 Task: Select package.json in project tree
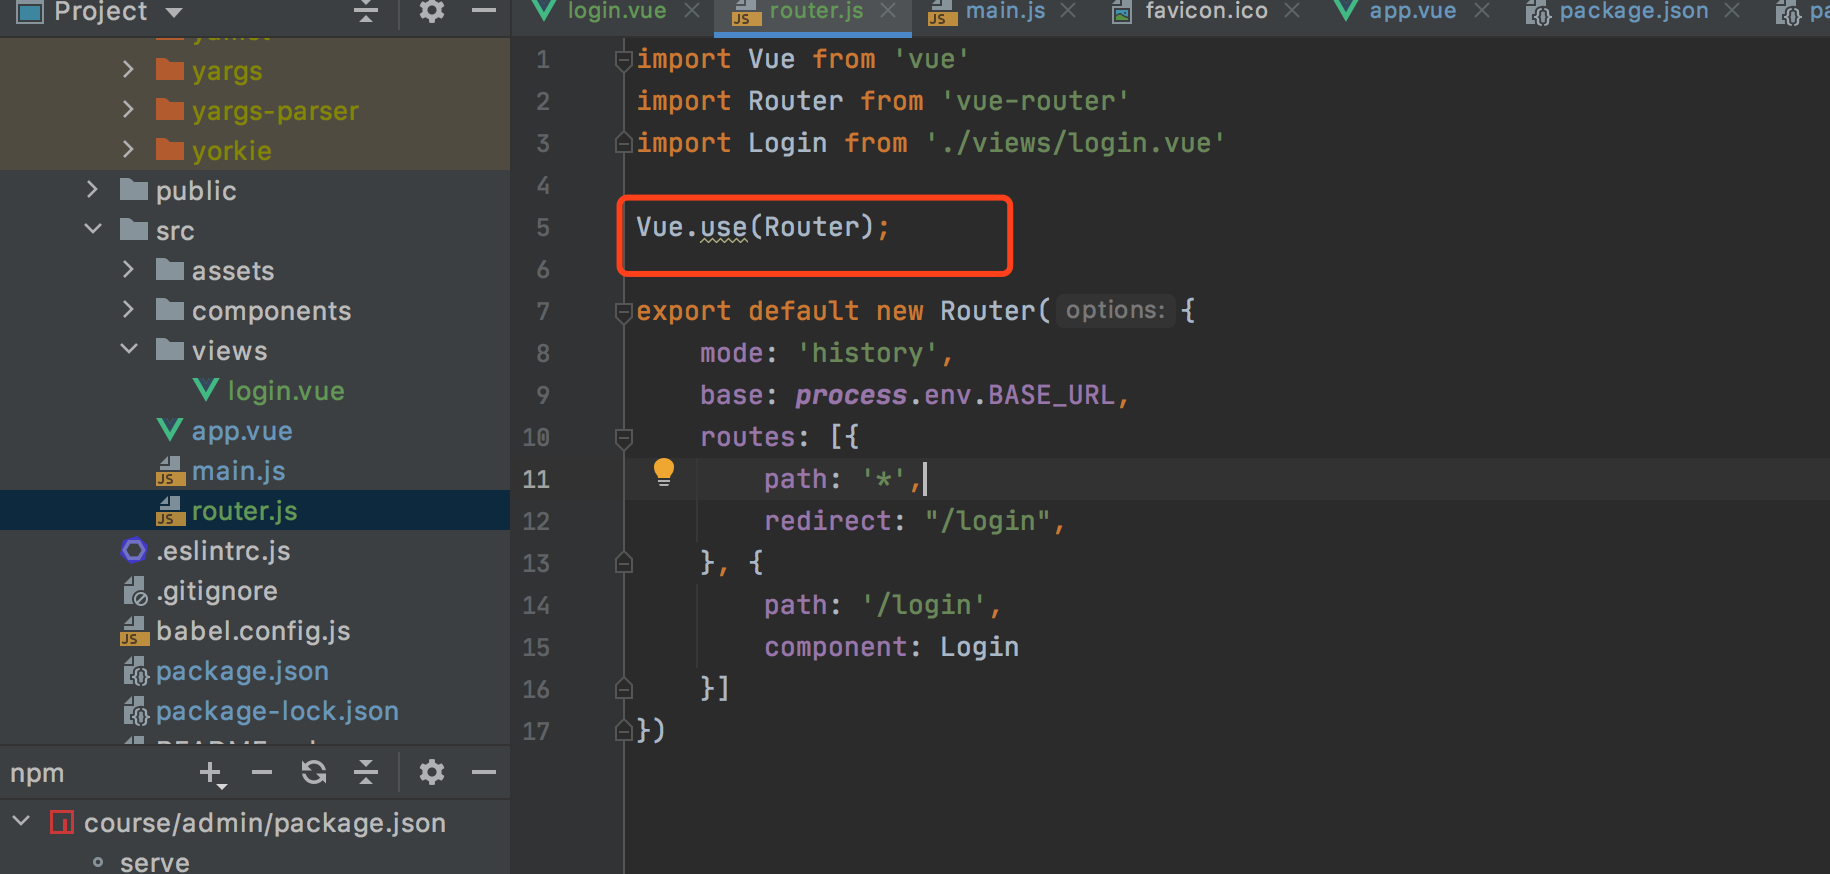[242, 671]
